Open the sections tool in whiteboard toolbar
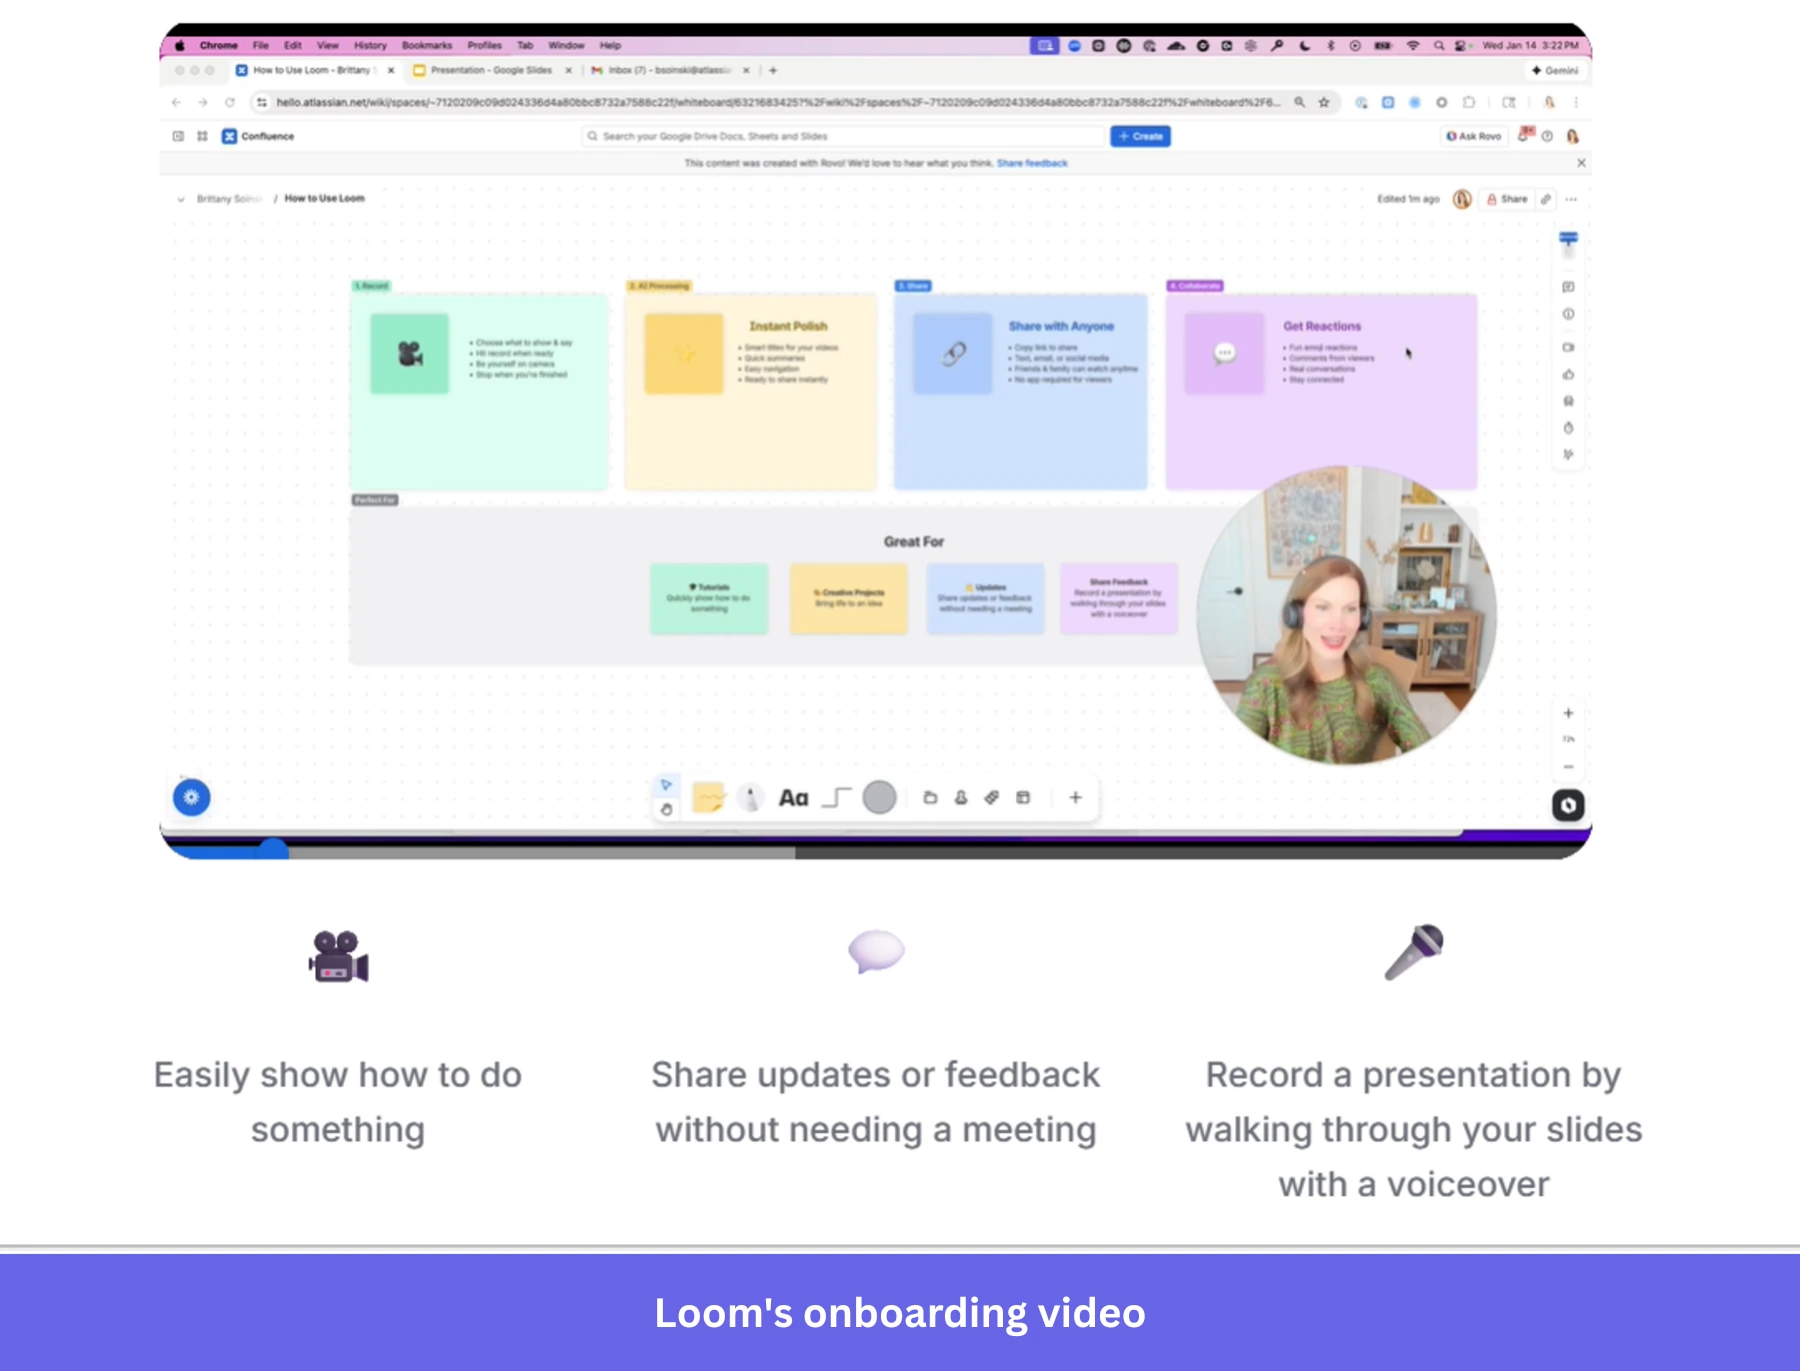 click(x=930, y=797)
